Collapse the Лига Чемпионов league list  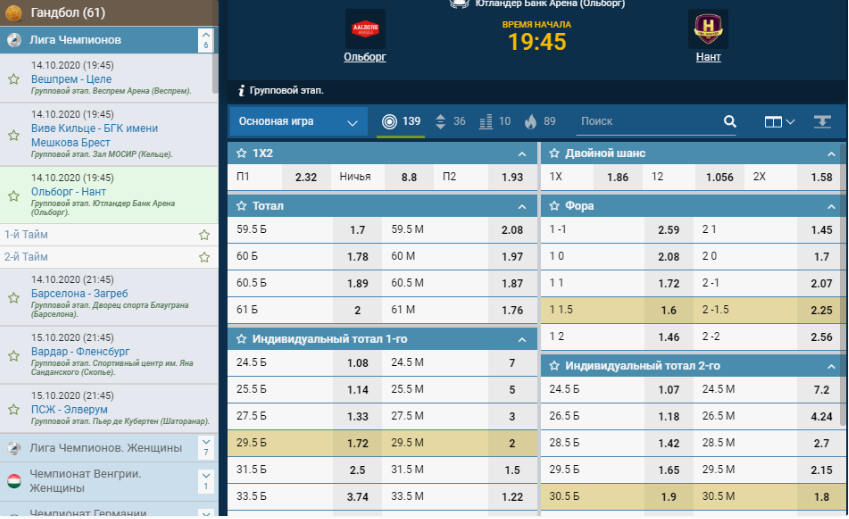(x=206, y=40)
